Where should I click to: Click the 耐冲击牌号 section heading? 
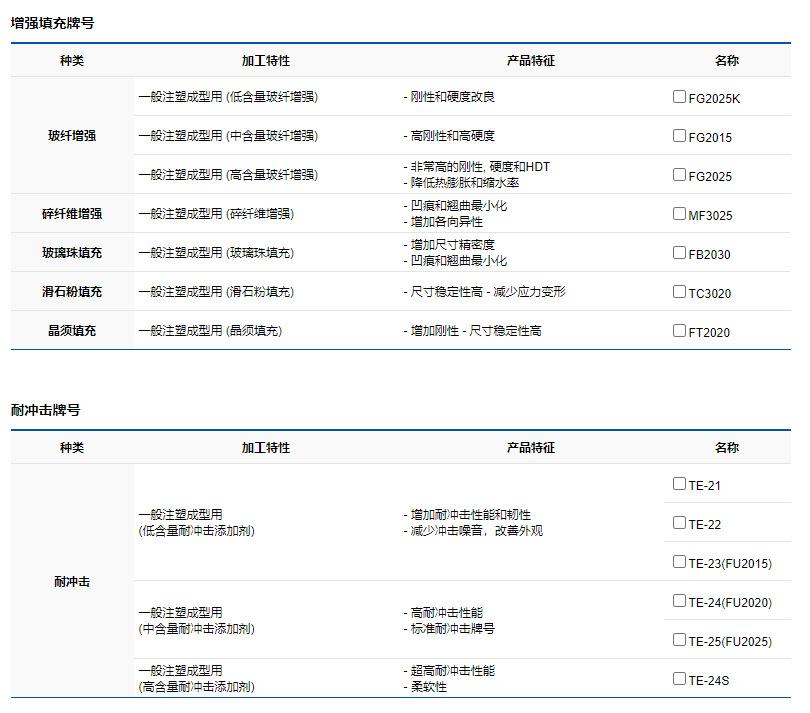(45, 410)
